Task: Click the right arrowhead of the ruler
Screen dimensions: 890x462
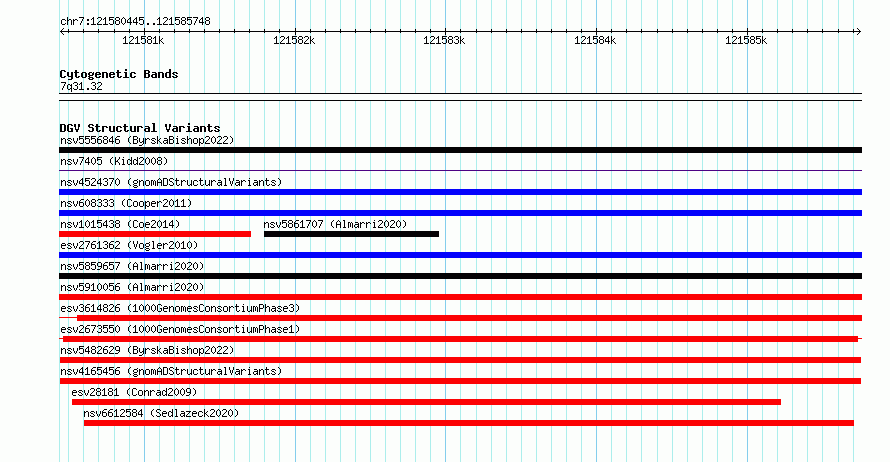Action: click(858, 32)
